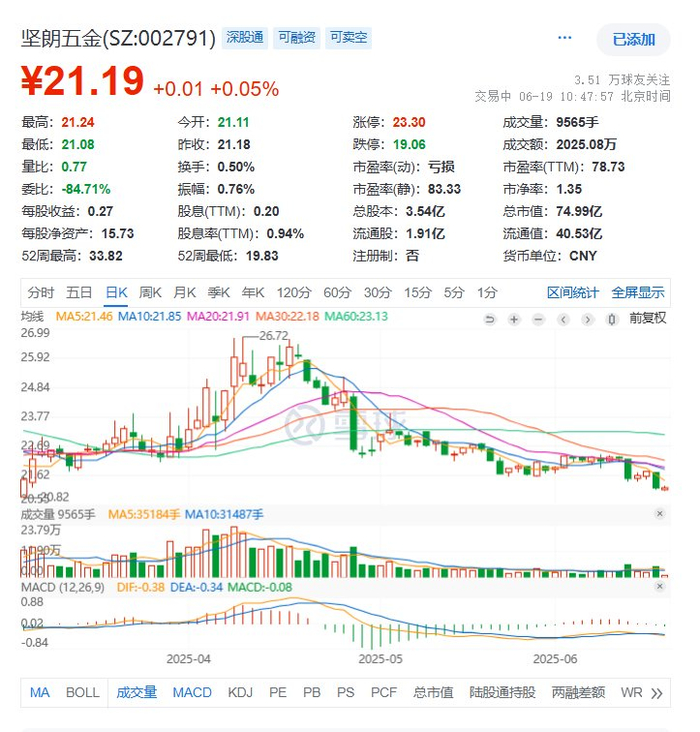Toggle the BOLL indicator
Image resolution: width=700 pixels, height=732 pixels.
pyautogui.click(x=83, y=693)
